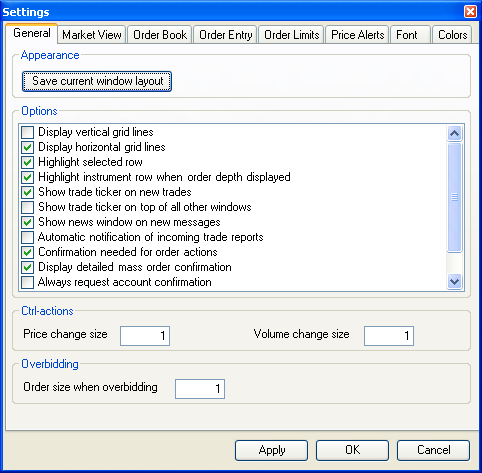Uncheck Display horizontal grid lines
Viewport: 482px width, 473px height.
[27, 147]
